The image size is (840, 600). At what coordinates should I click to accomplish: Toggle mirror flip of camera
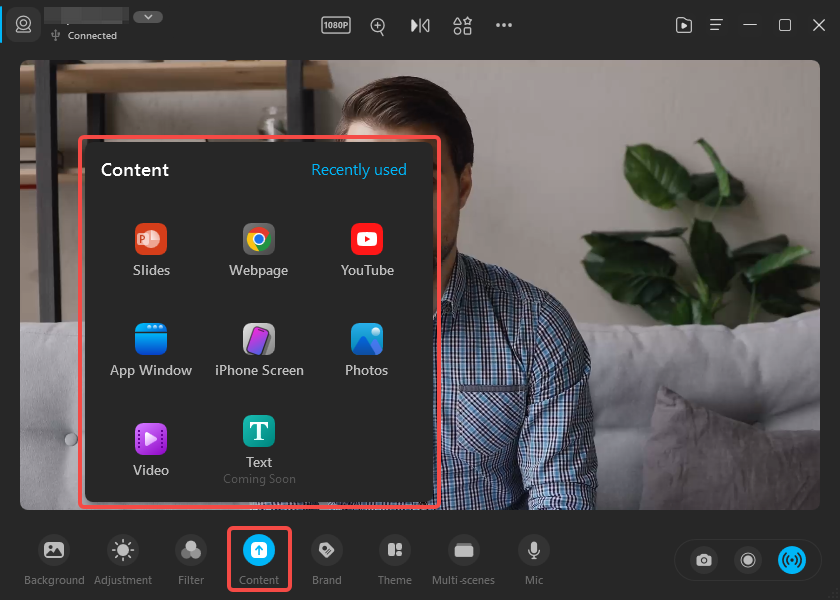click(420, 26)
